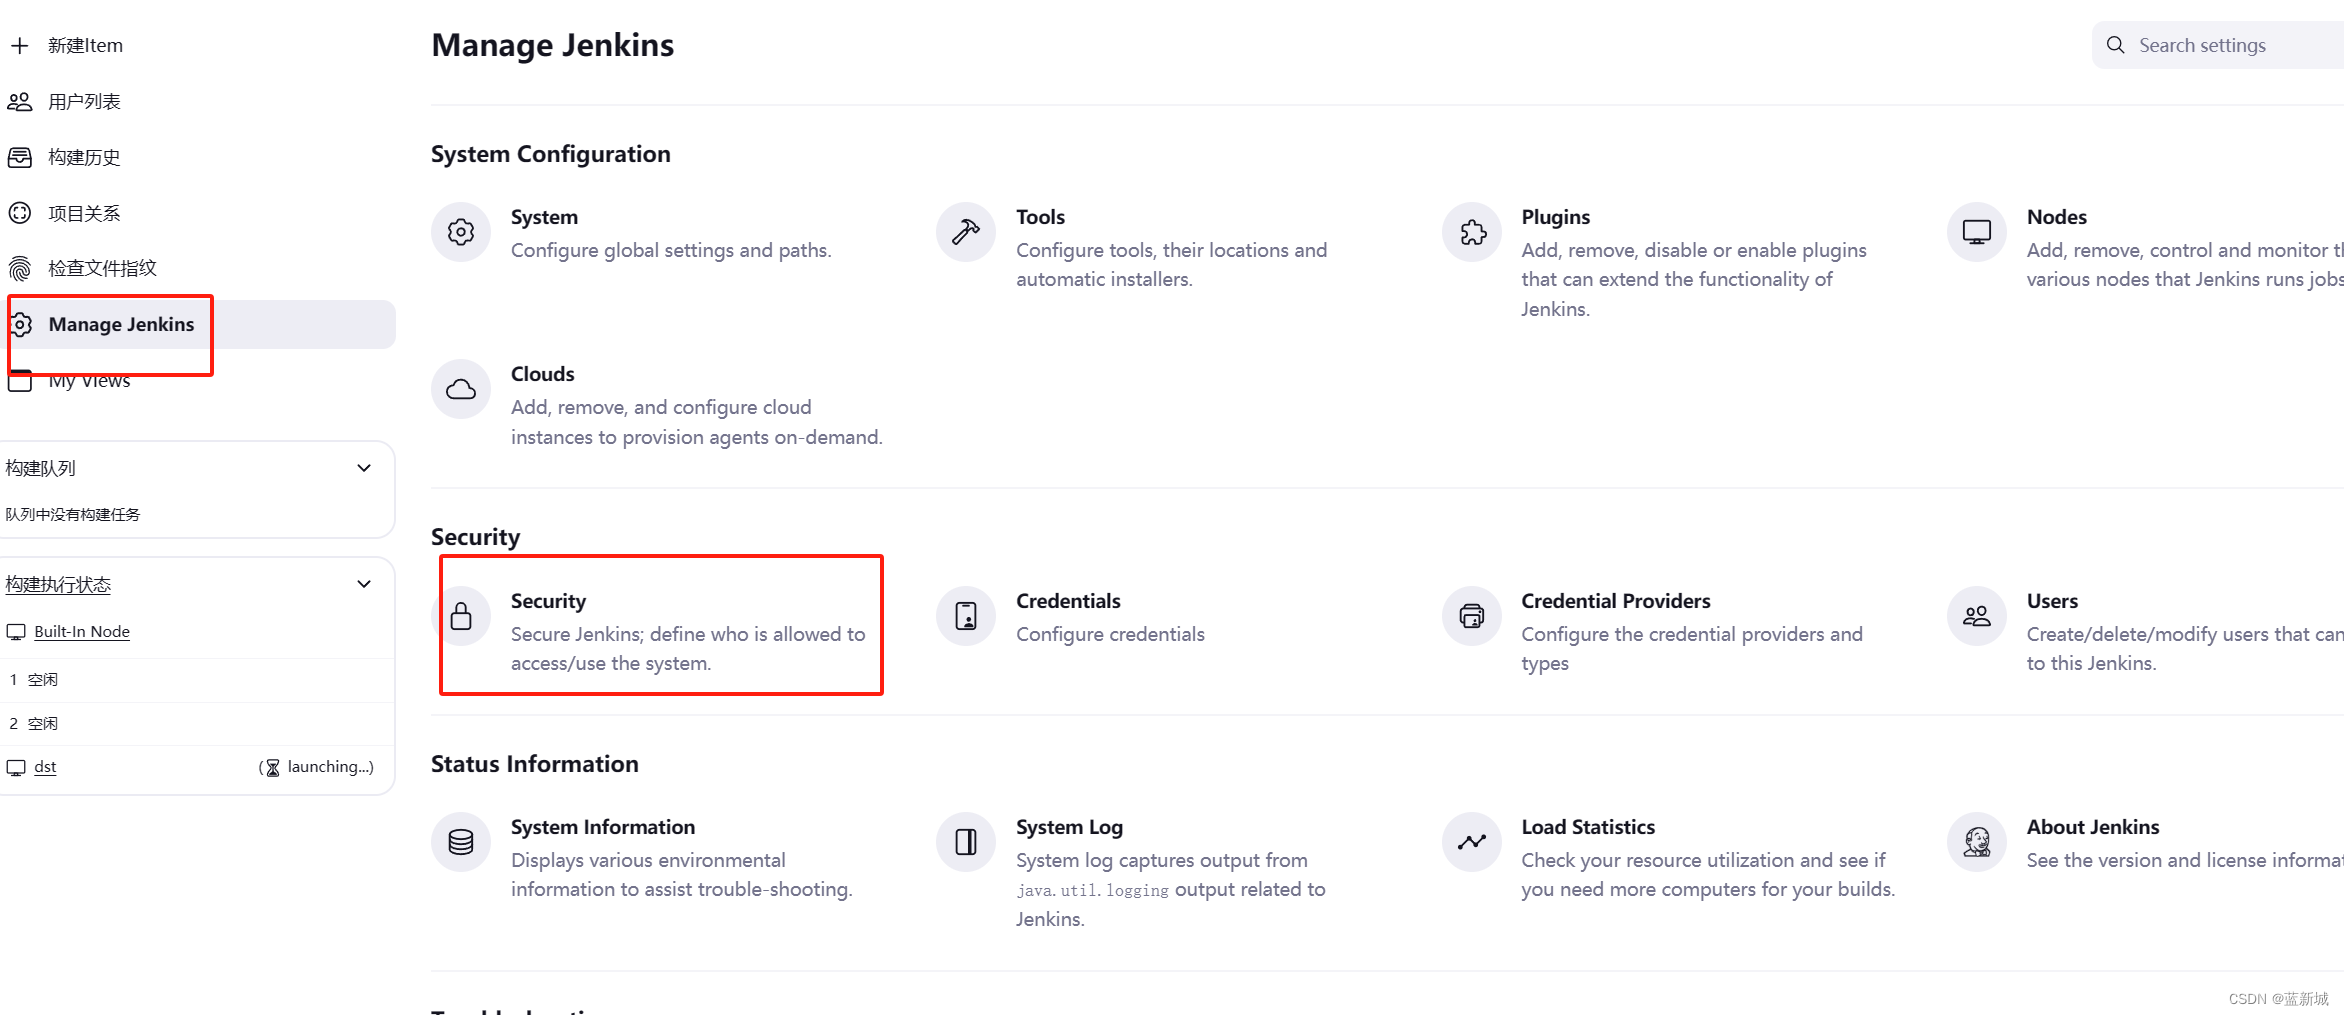
Task: Open the System Information database icon
Action: [461, 842]
